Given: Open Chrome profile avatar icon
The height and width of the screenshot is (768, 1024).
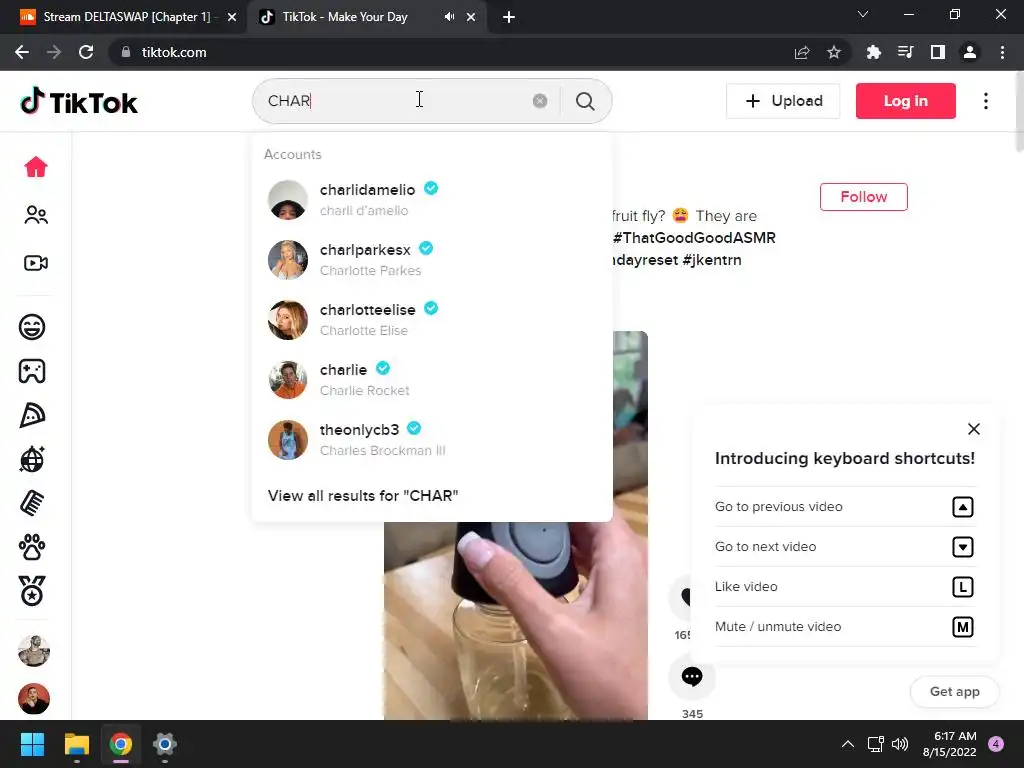Looking at the screenshot, I should point(970,52).
